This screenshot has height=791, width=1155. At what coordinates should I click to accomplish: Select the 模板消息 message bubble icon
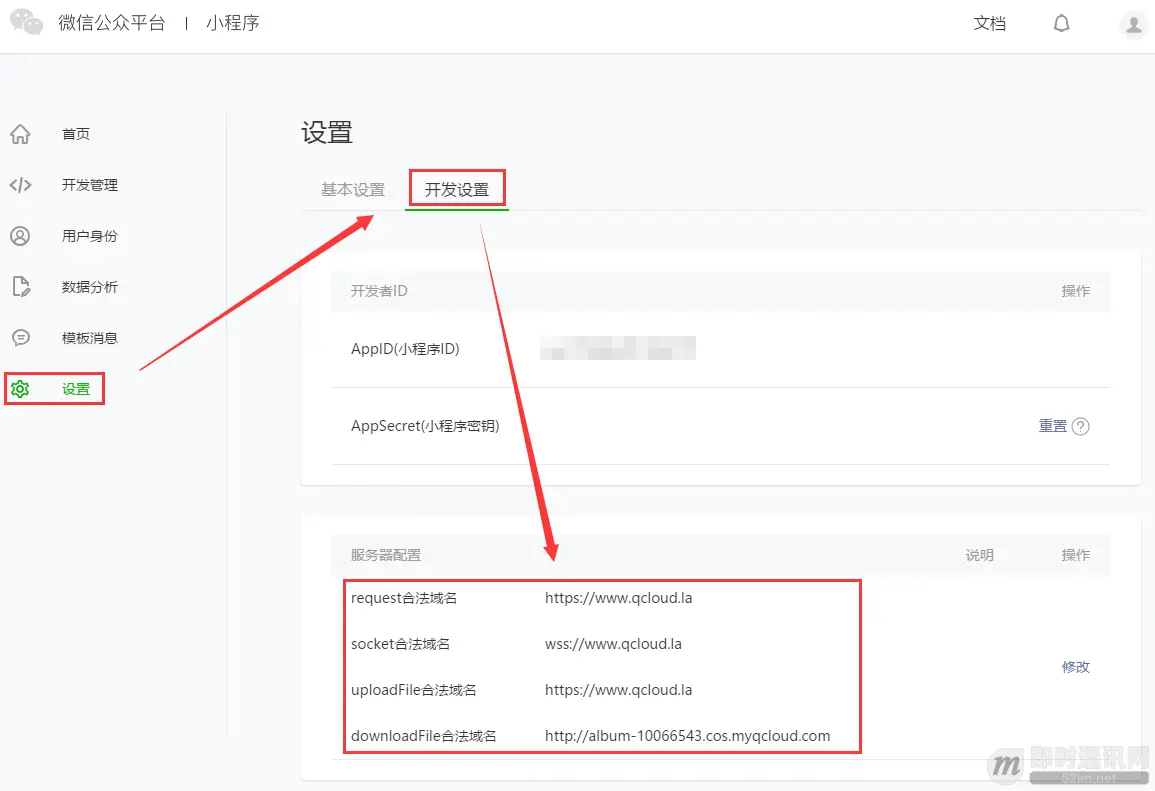coord(20,337)
